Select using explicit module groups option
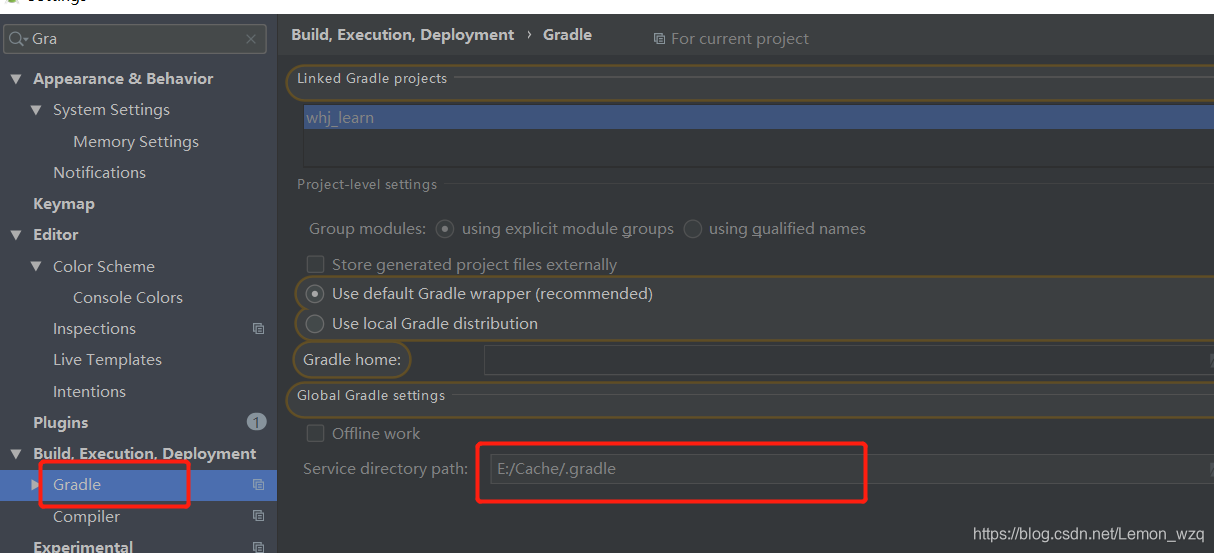 (445, 229)
